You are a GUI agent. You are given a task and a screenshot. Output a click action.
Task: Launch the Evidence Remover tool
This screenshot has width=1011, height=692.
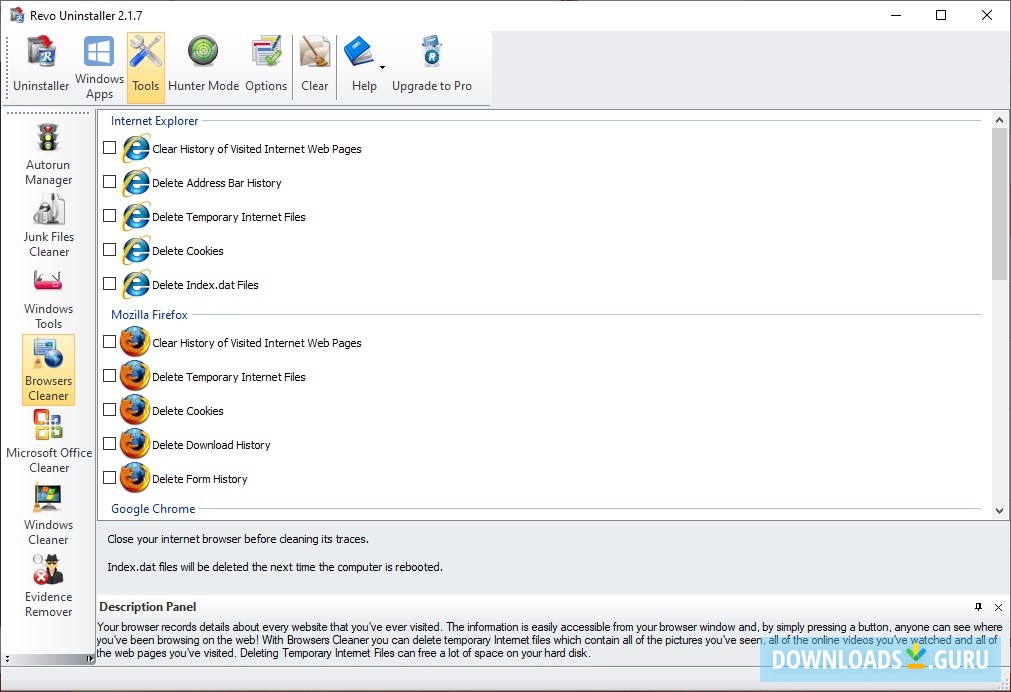coord(47,585)
